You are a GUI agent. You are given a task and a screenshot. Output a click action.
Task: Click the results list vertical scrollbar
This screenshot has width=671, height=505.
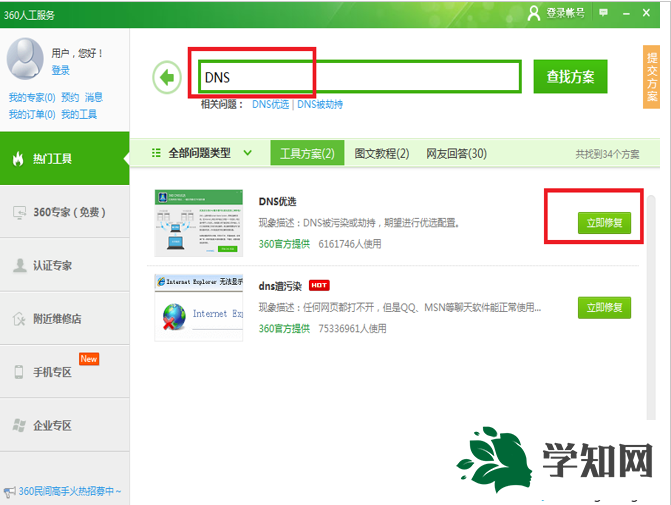[651, 307]
